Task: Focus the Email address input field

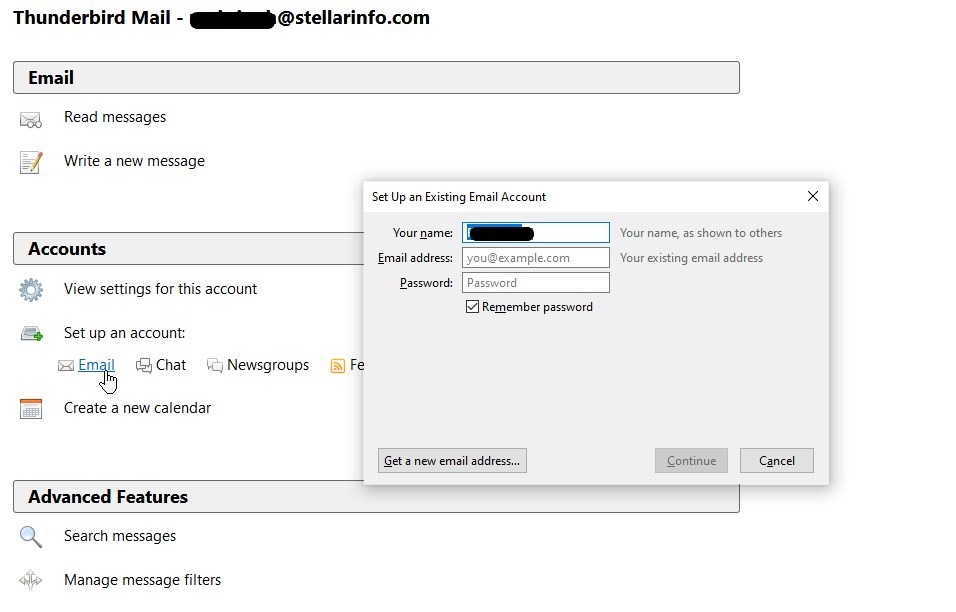Action: click(x=535, y=258)
